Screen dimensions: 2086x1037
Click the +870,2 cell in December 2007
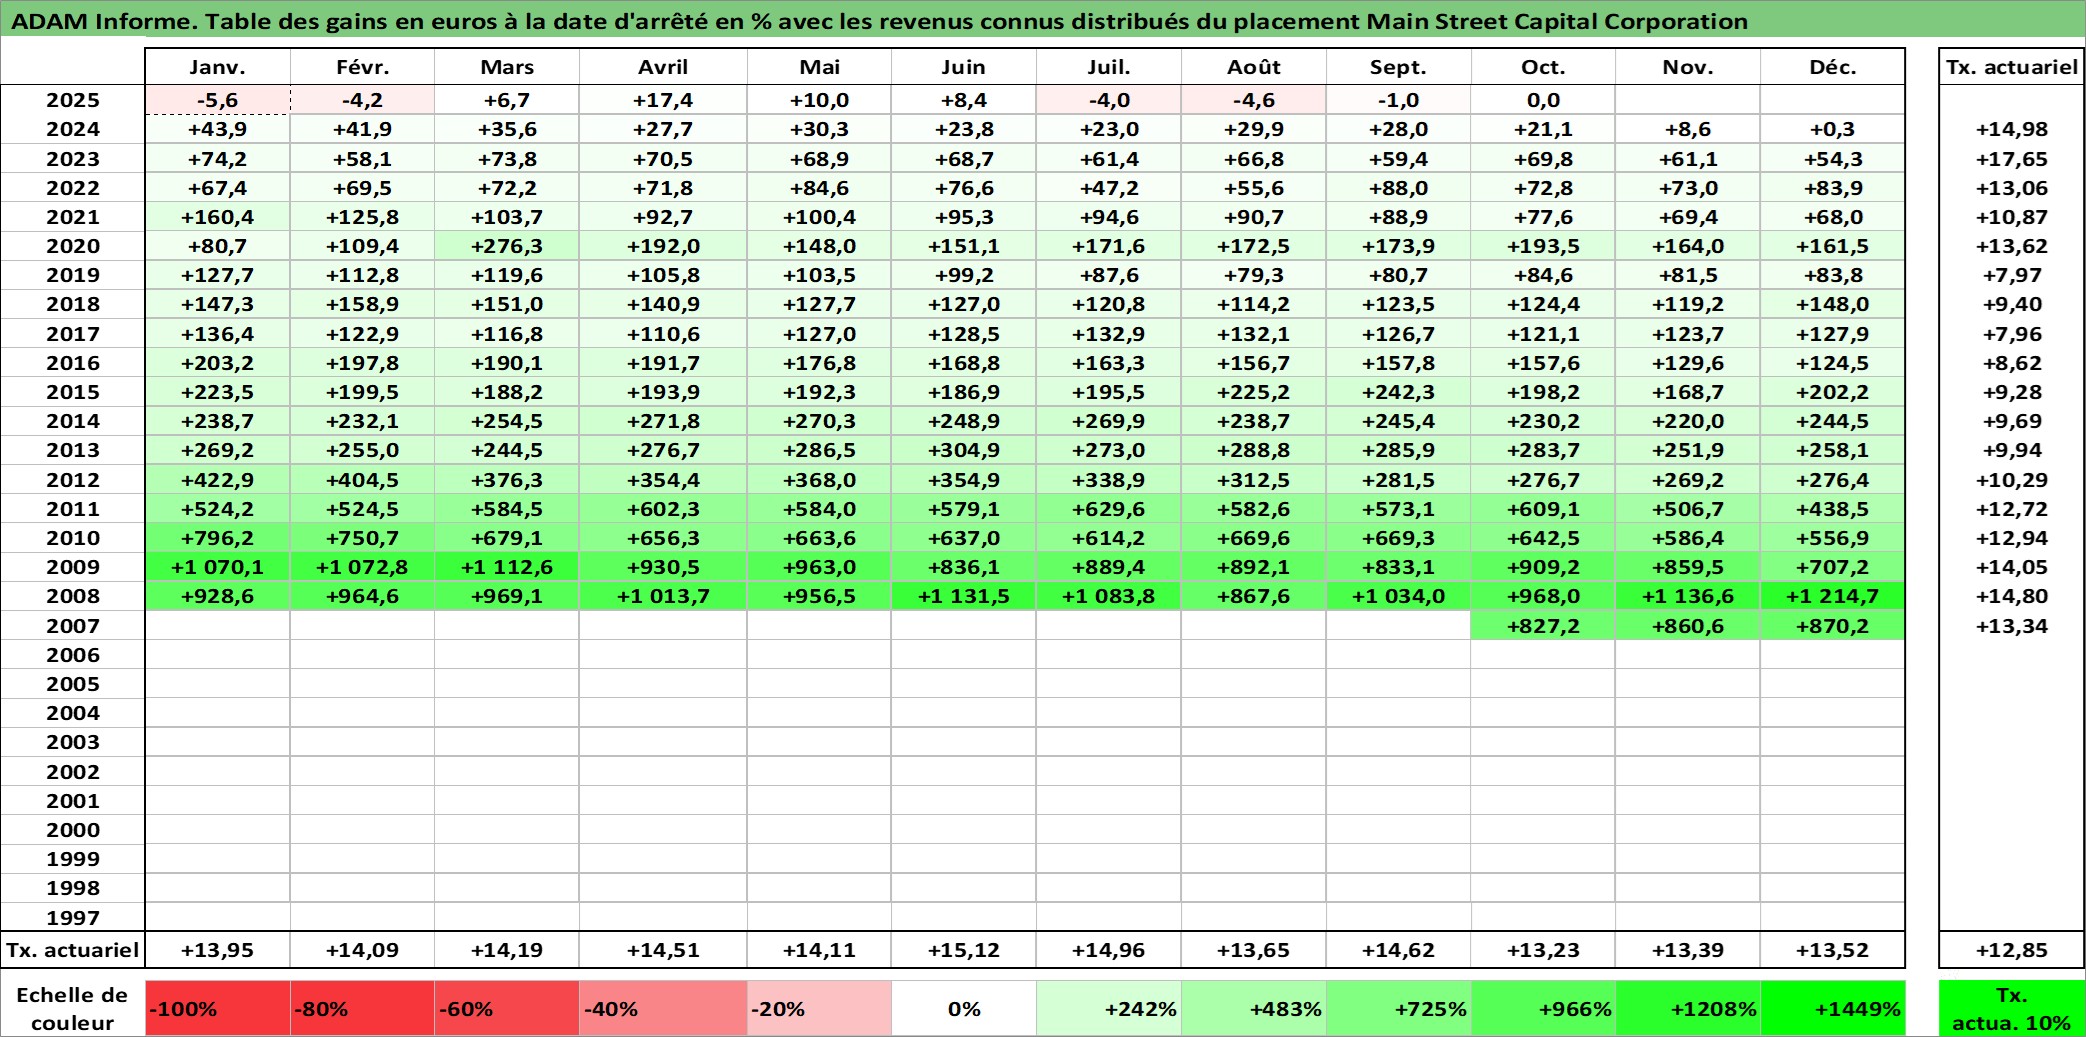coord(1832,626)
